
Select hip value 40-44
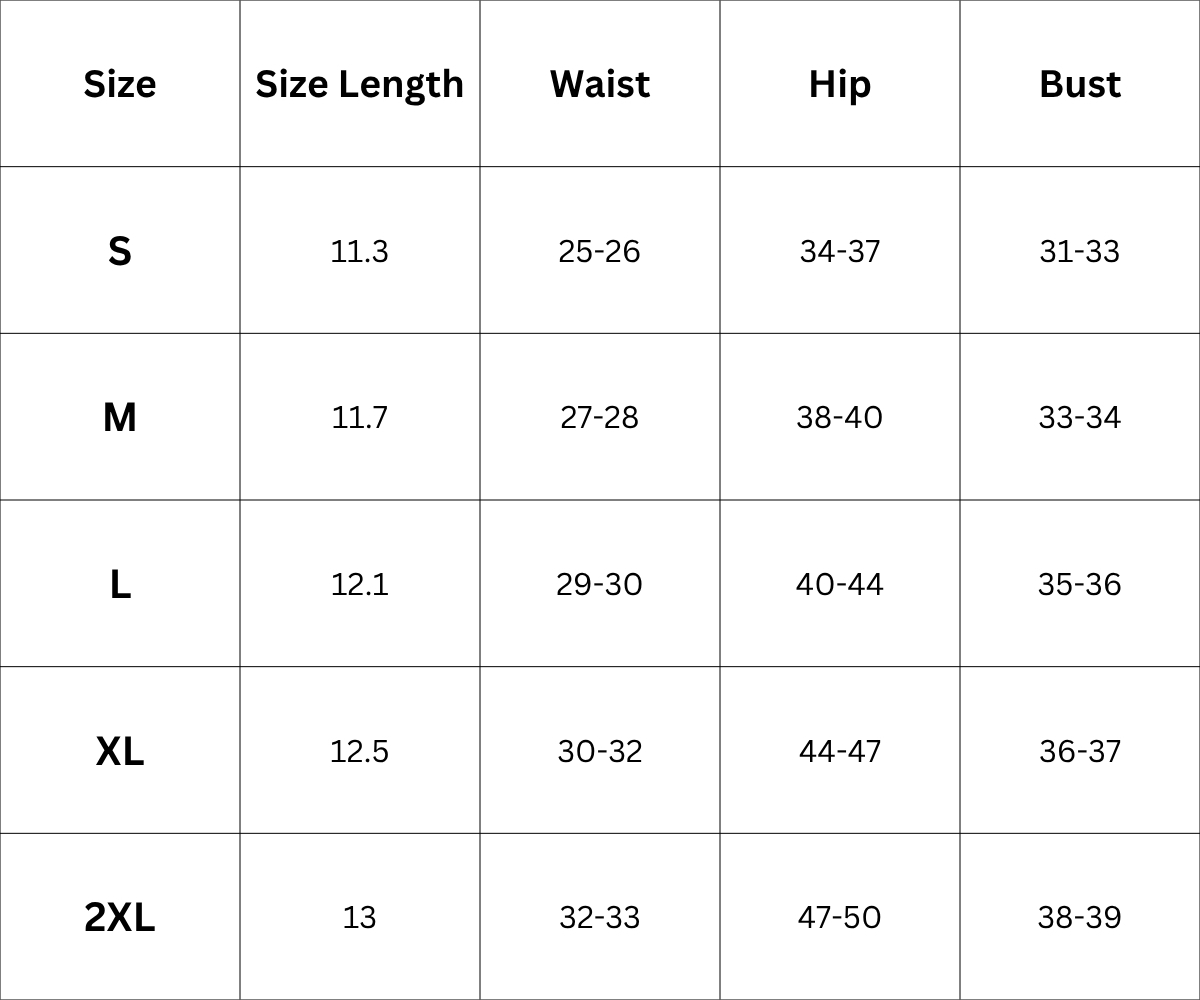pos(839,584)
